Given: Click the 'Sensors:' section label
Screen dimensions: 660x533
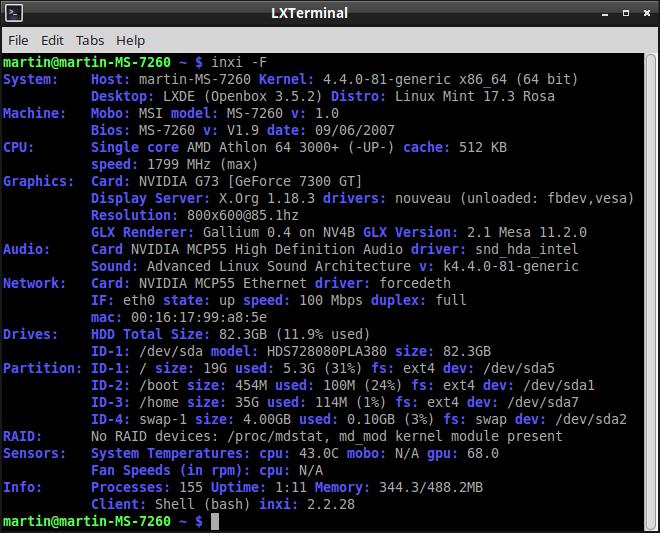Looking at the screenshot, I should point(35,453).
